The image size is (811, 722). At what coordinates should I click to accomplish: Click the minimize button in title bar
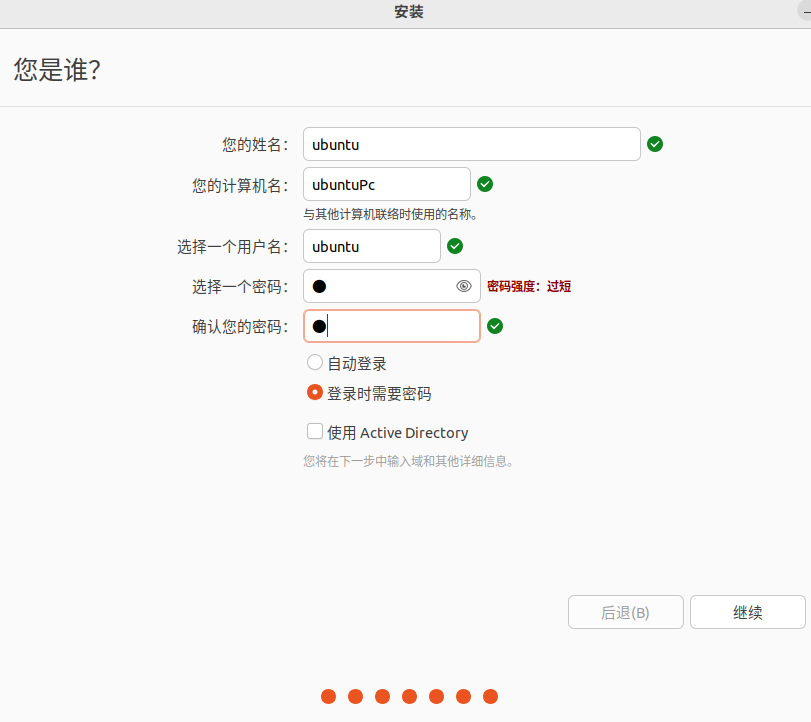point(806,11)
